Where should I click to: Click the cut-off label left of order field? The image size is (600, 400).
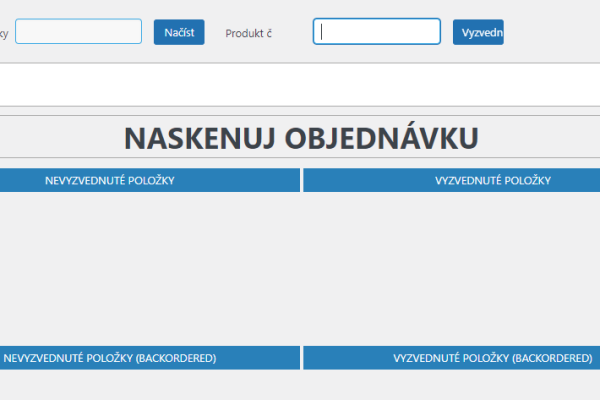pos(4,33)
